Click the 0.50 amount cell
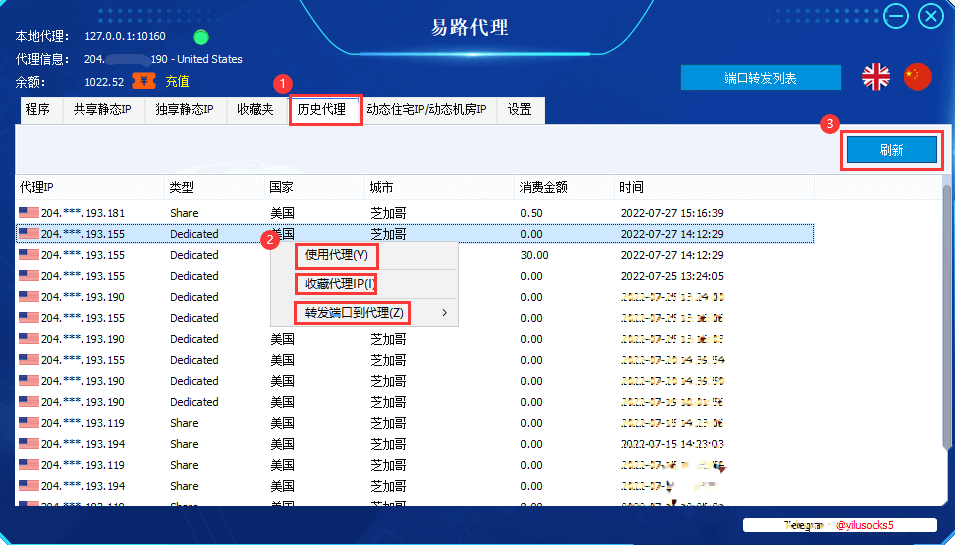Image resolution: width=955 pixels, height=545 pixels. 531,214
